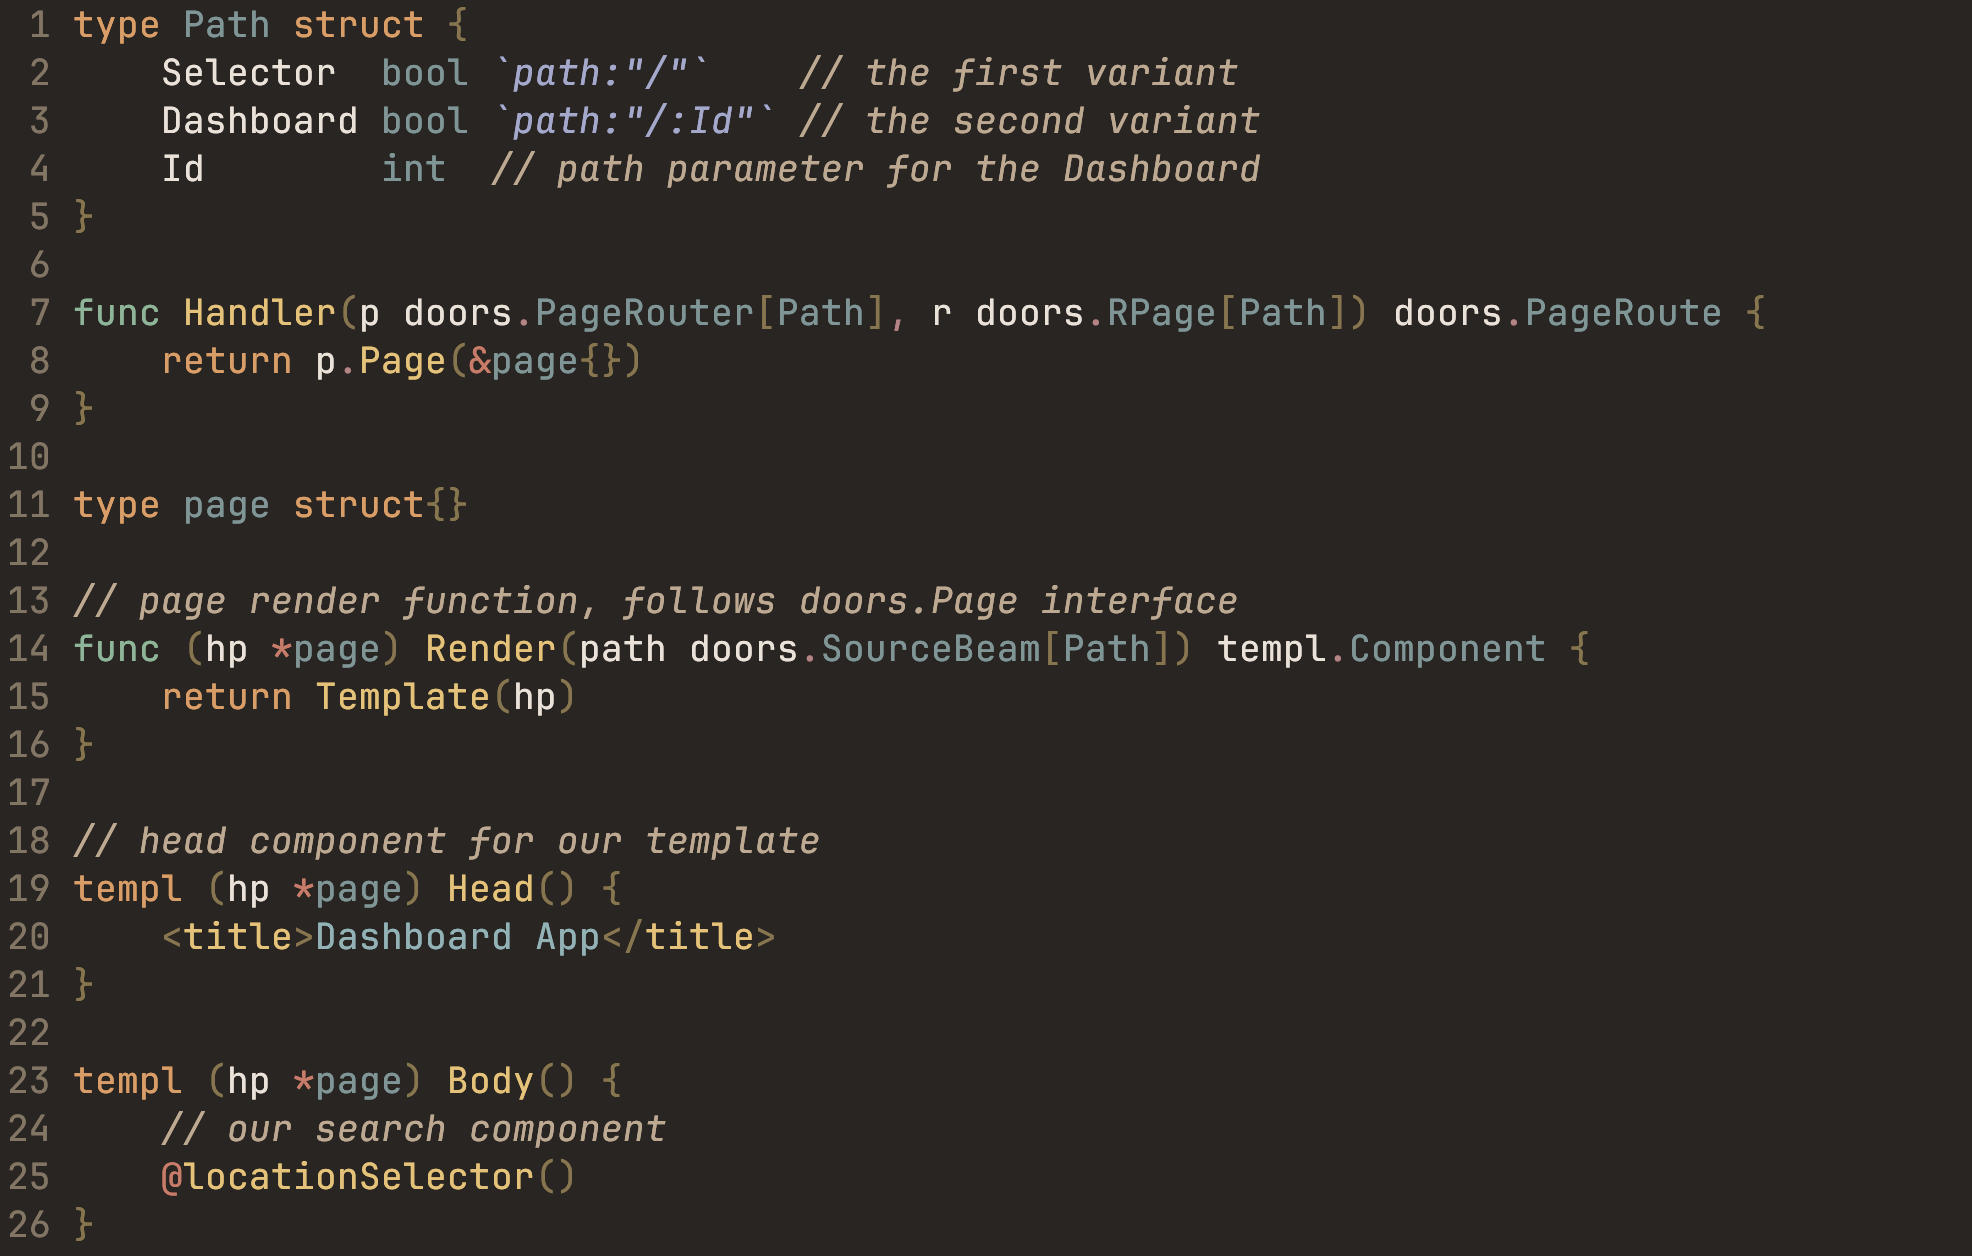Click line number 7 in the gutter
The image size is (1972, 1256).
pos(39,313)
